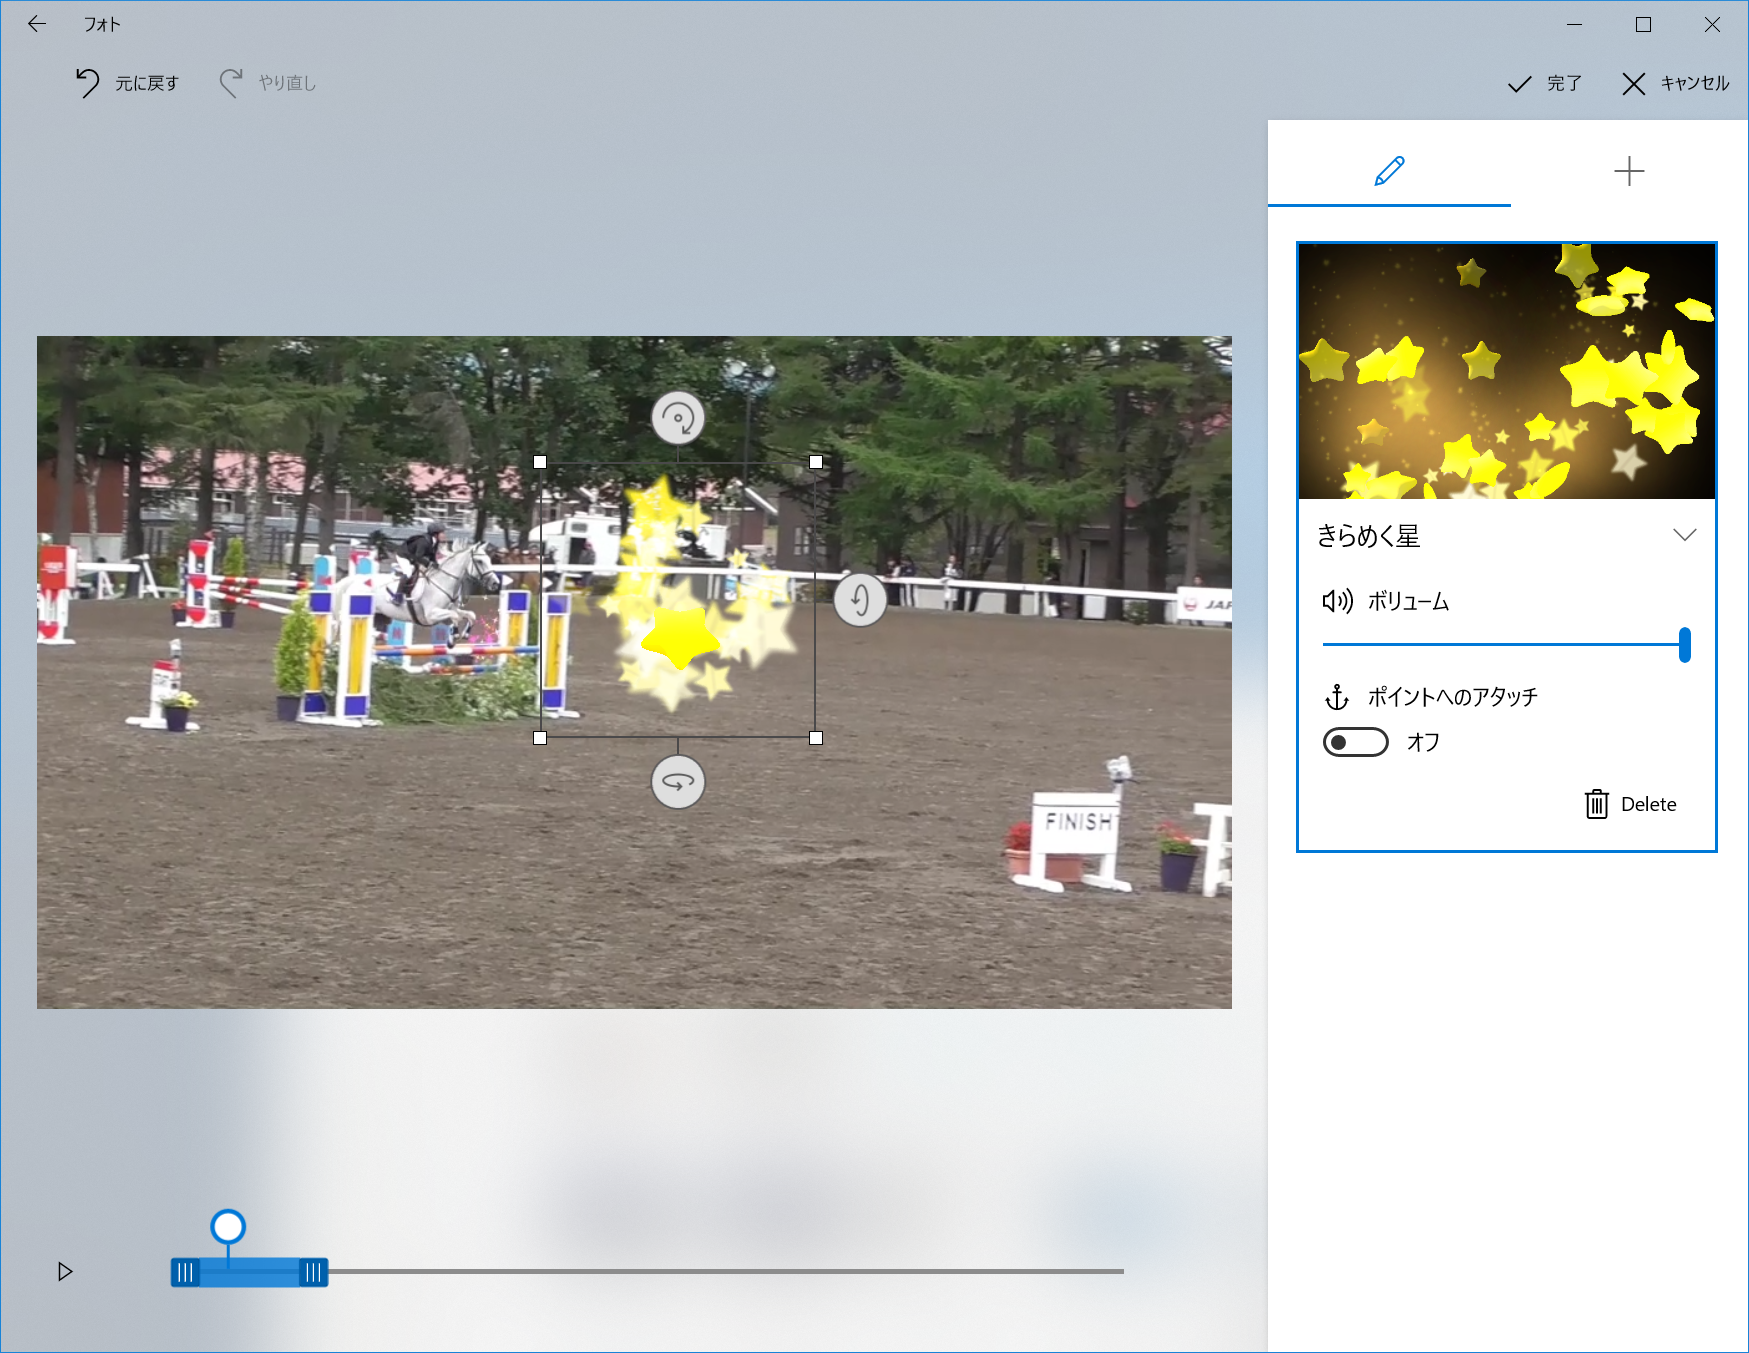Click the flip-rotate handle below the star effect
Viewport: 1749px width, 1353px height.
pyautogui.click(x=678, y=782)
